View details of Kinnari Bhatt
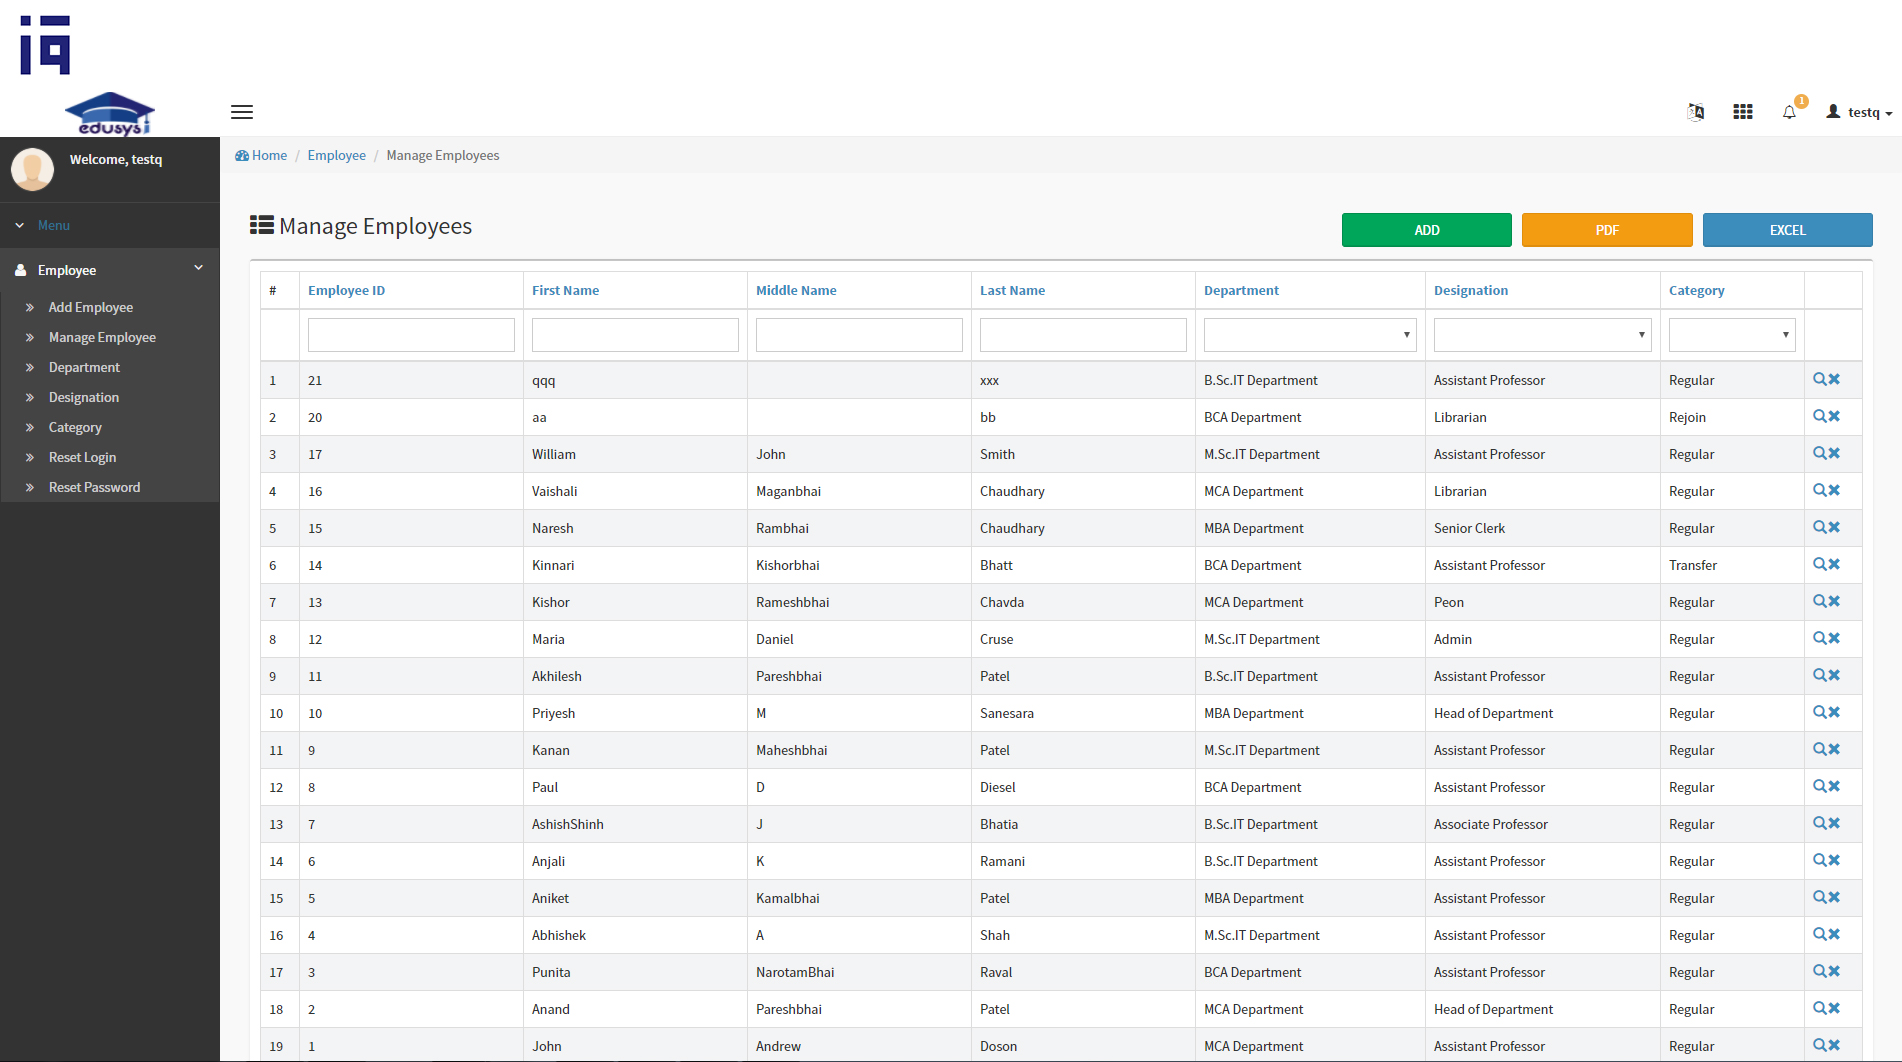The image size is (1902, 1062). 1820,564
